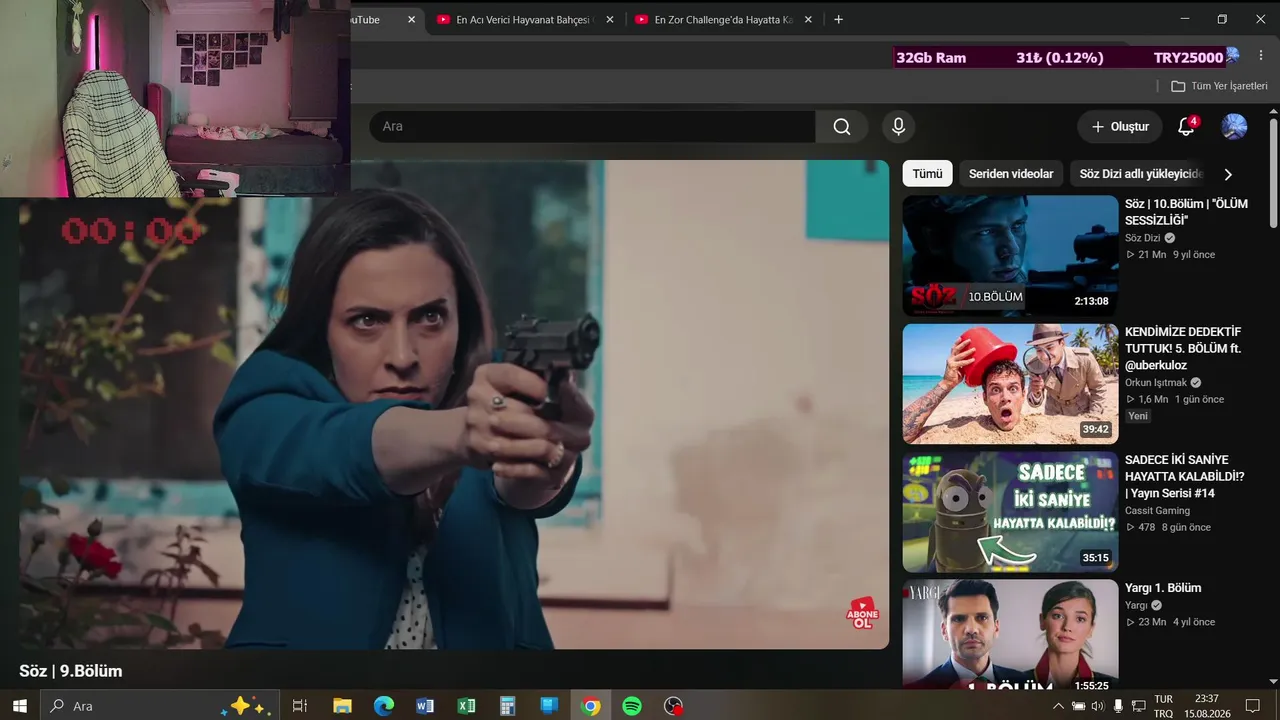Click the Oluştur create button
The image size is (1280, 720).
click(1120, 127)
